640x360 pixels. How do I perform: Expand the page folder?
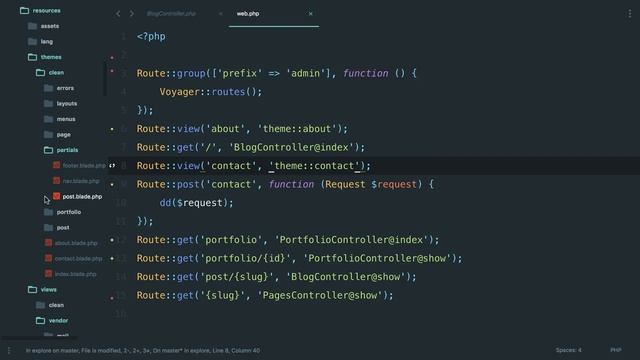pyautogui.click(x=57, y=135)
